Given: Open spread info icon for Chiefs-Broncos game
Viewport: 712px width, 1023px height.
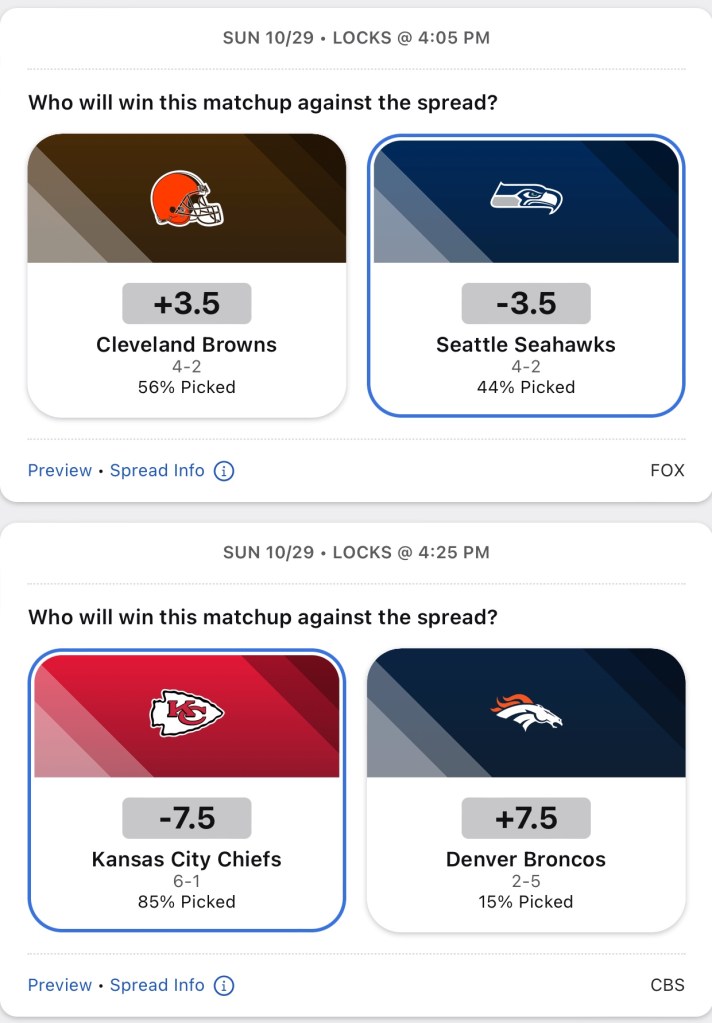Looking at the screenshot, I should point(224,985).
